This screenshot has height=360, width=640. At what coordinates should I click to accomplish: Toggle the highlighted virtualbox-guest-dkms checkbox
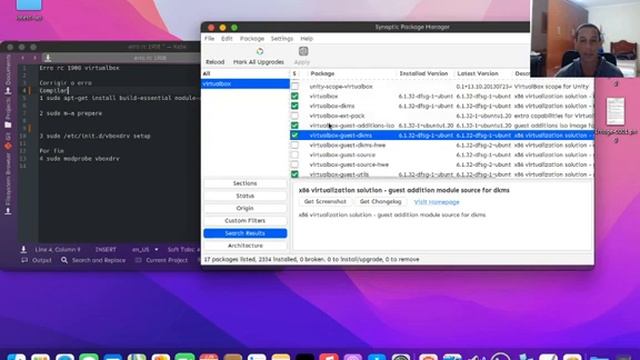(295, 136)
